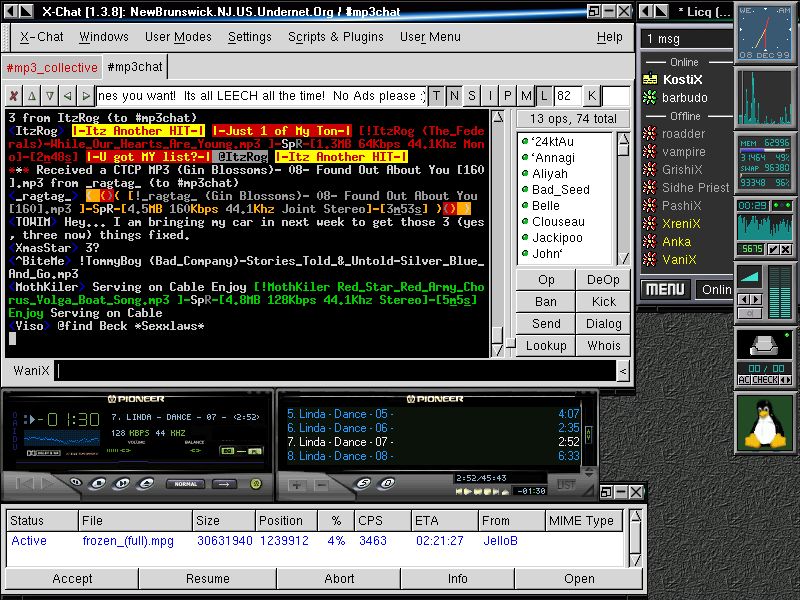Click Resume in the file transfer window
The width and height of the screenshot is (800, 600).
(x=207, y=578)
